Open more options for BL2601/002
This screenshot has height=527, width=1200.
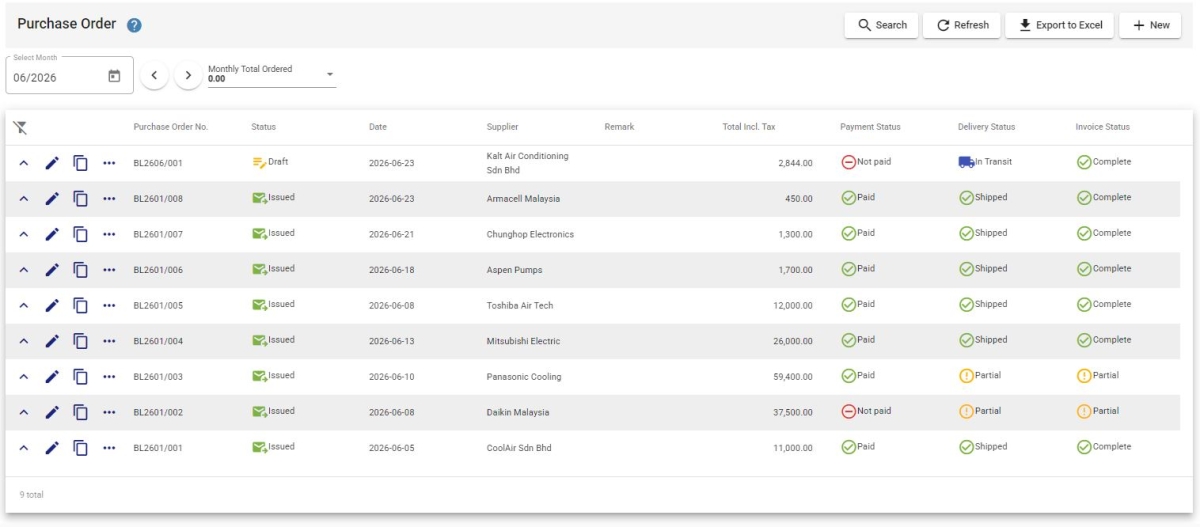109,412
